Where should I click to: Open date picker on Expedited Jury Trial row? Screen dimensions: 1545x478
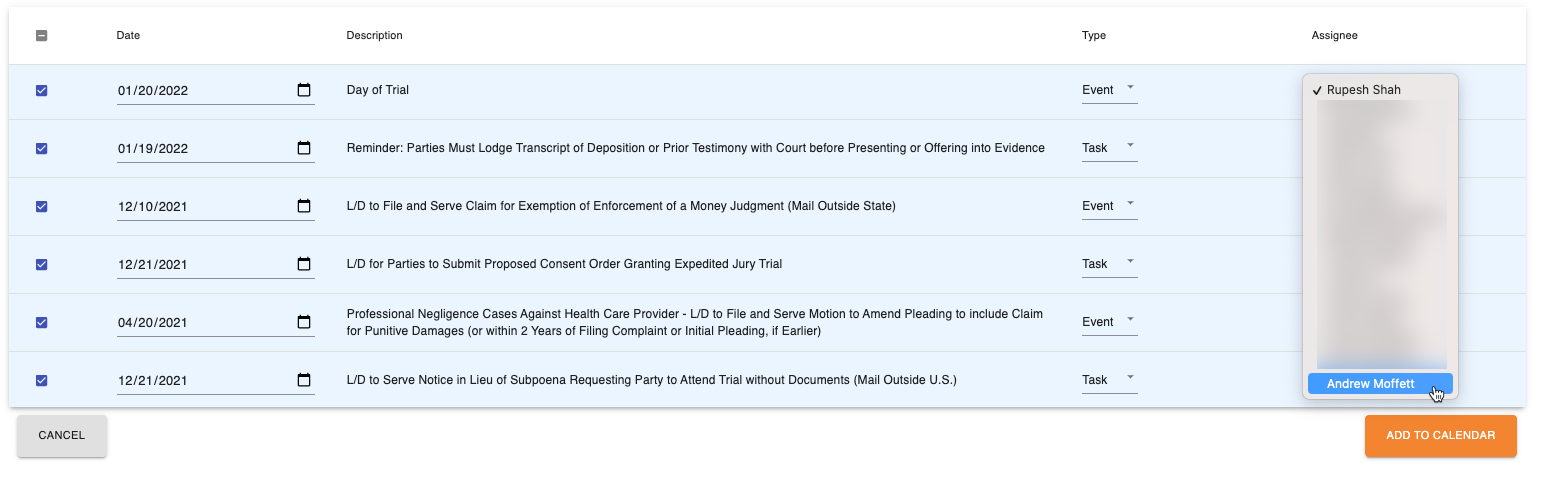[x=304, y=264]
